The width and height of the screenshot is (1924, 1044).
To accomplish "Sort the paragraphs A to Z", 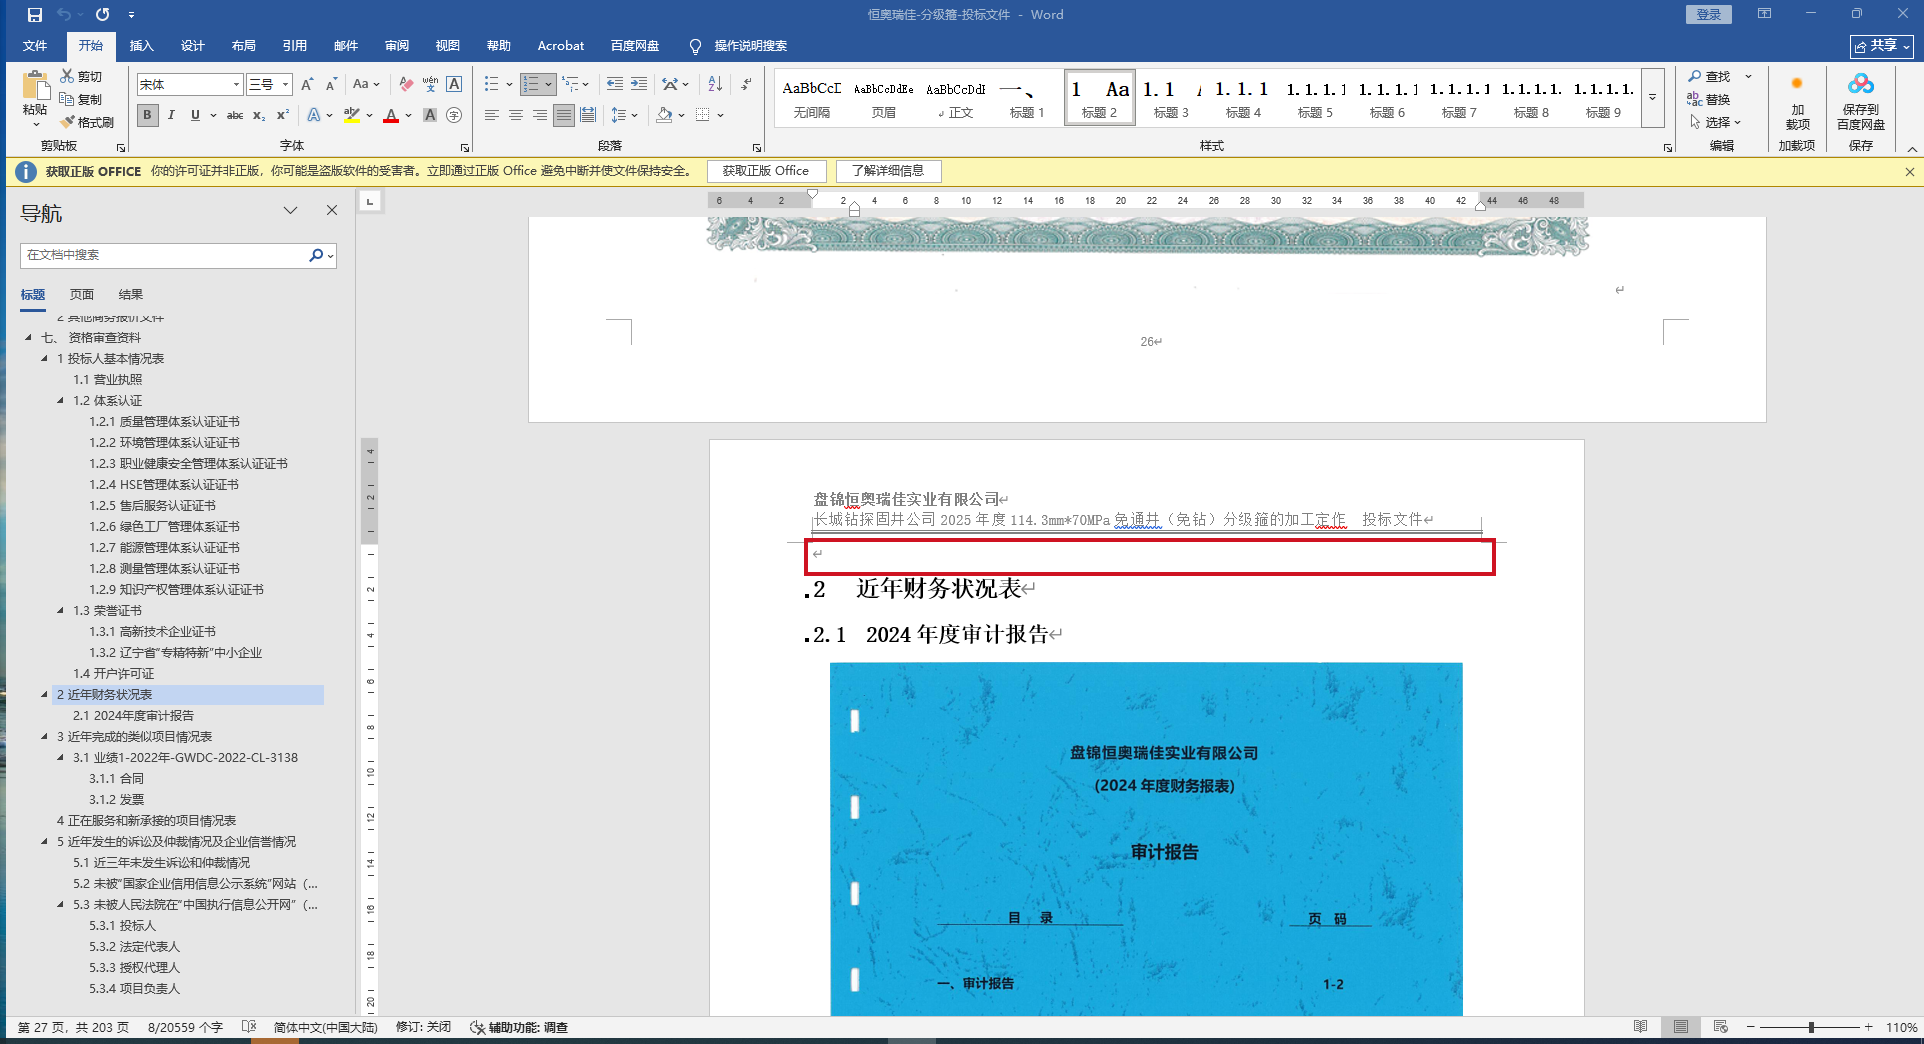I will 715,85.
